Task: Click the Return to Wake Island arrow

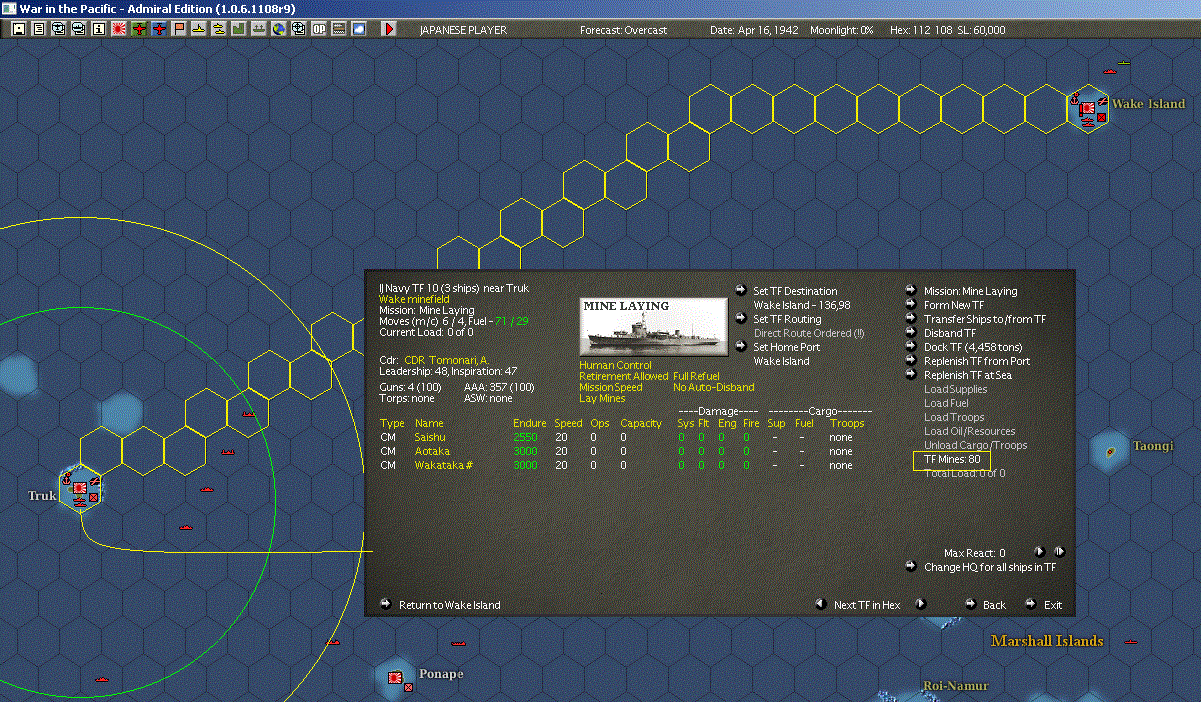Action: (x=386, y=604)
